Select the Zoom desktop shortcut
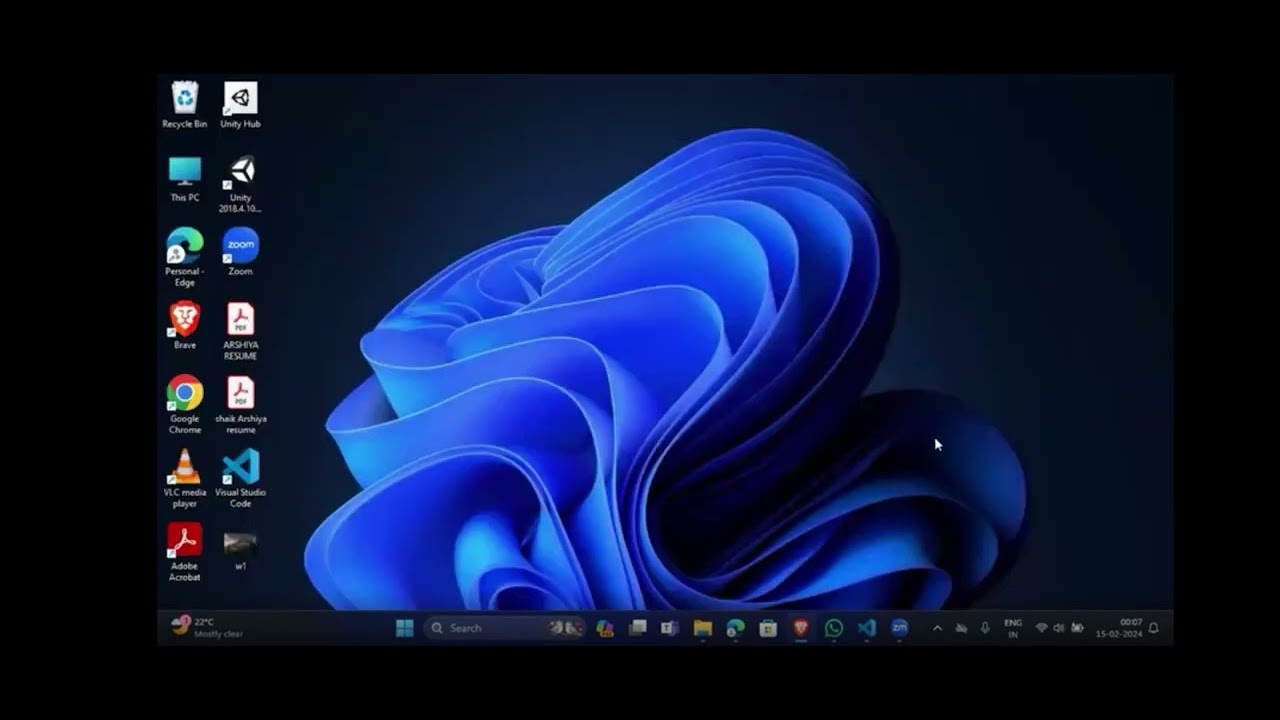Screen dimensions: 1280x720 240,252
